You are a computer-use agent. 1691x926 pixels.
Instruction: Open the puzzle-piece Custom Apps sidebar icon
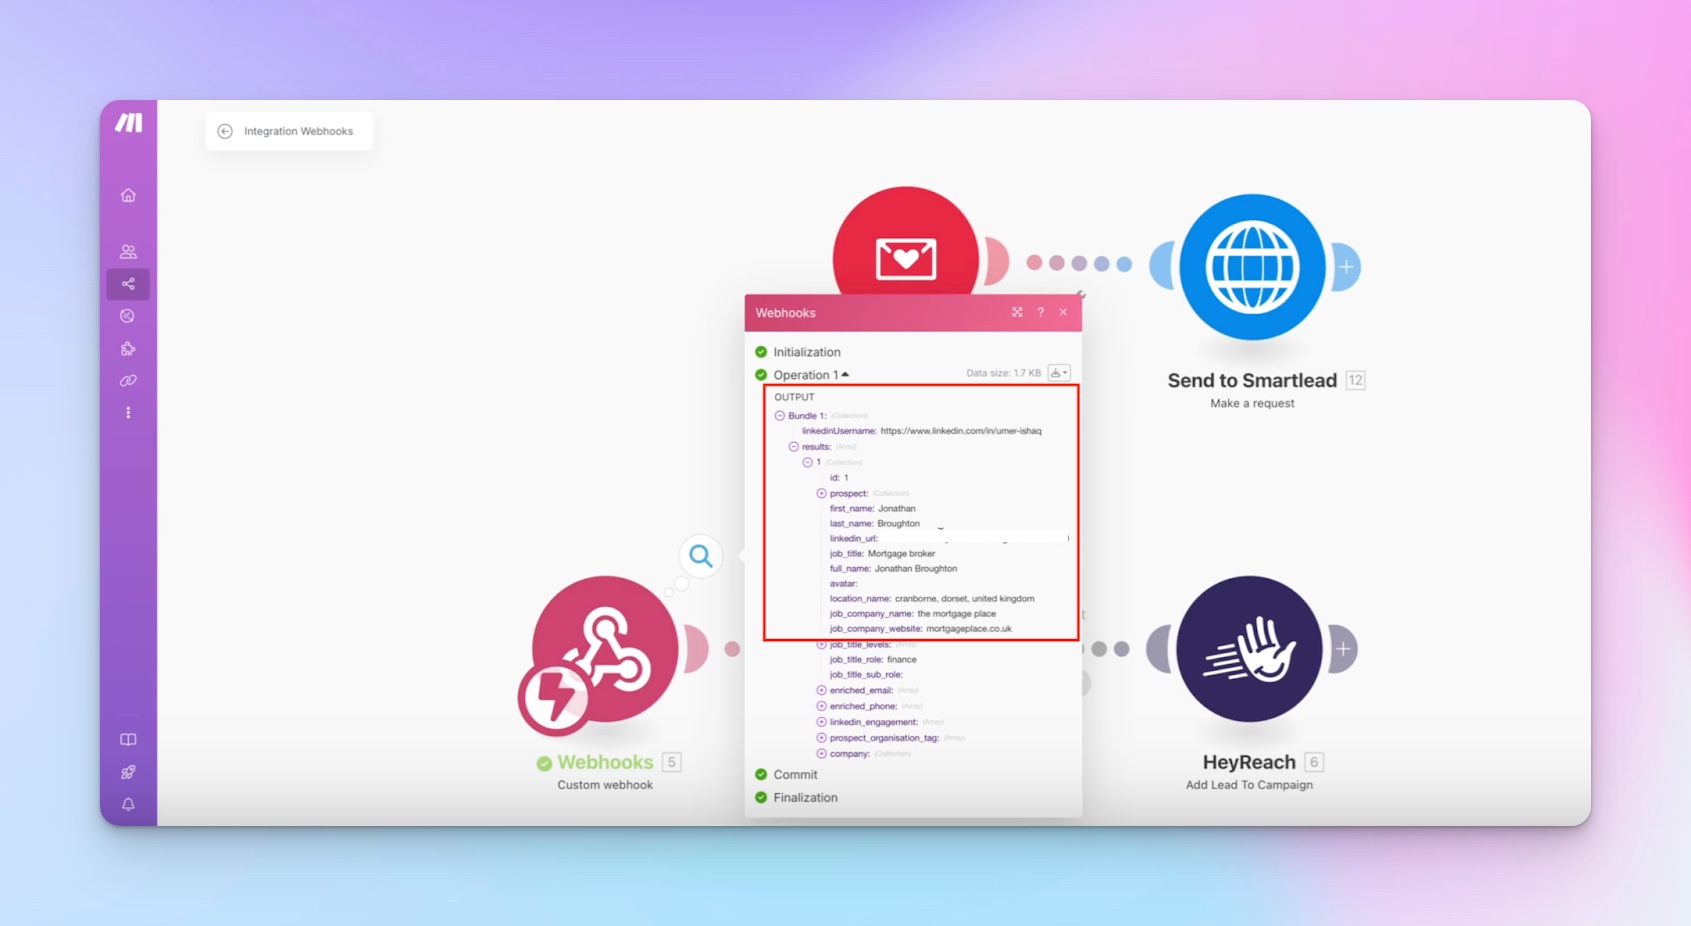tap(128, 349)
